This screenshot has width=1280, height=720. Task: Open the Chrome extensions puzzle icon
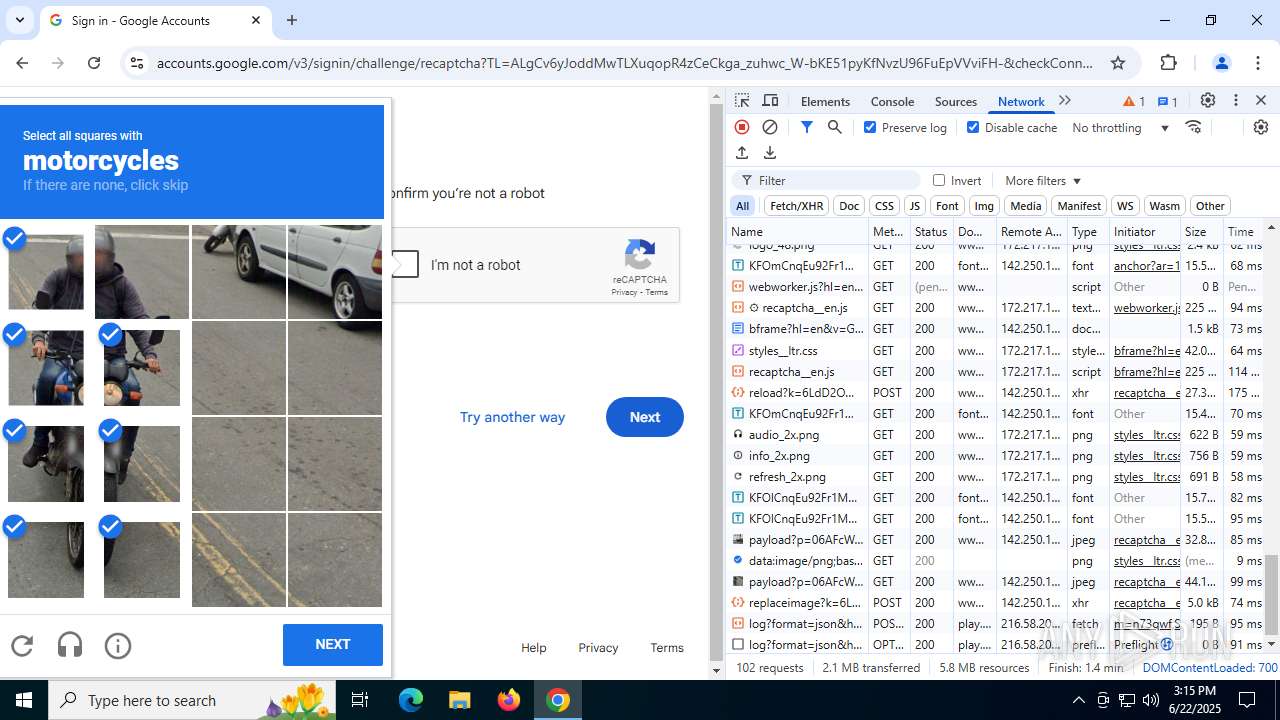pos(1169,63)
